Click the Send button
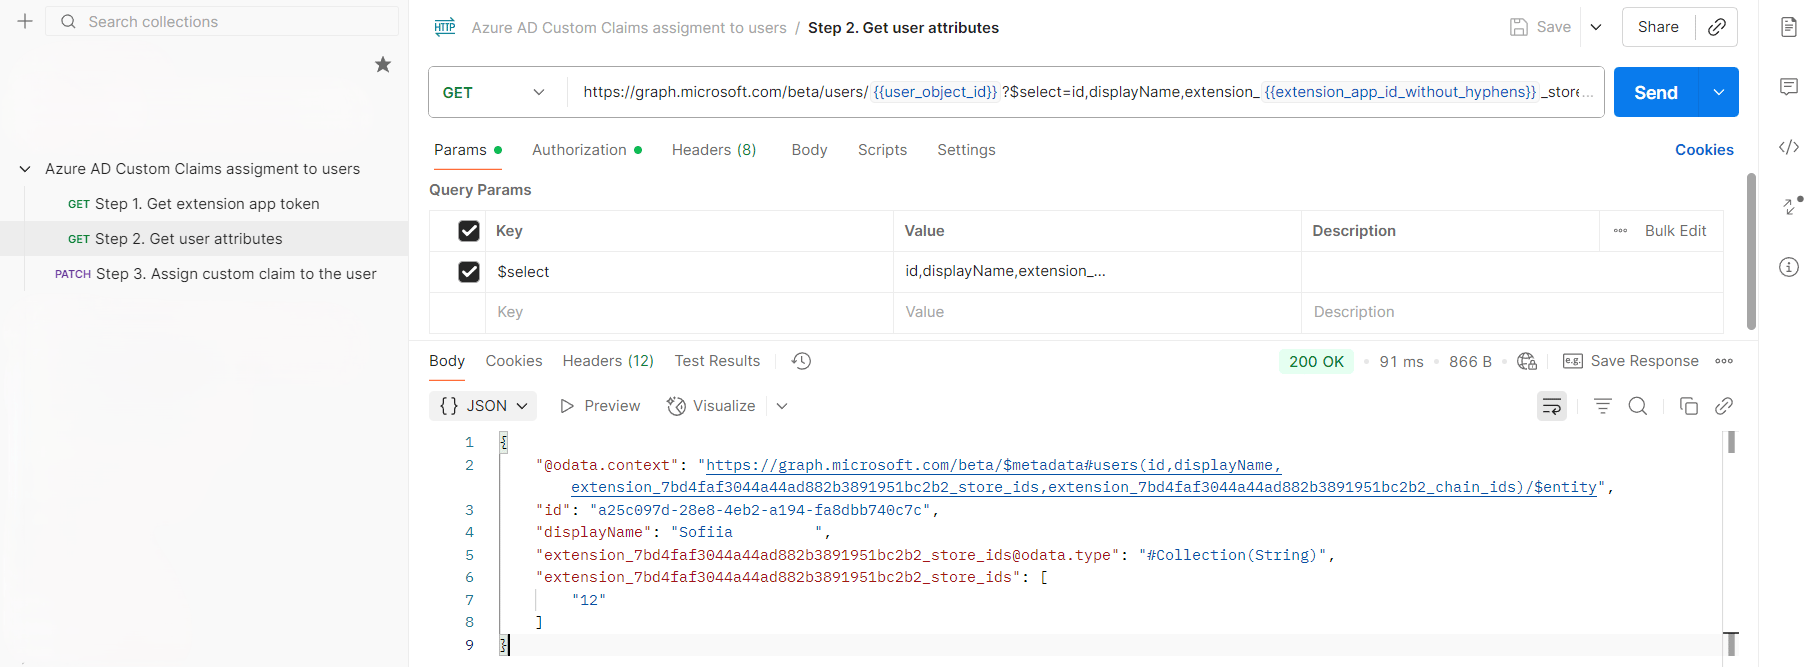 point(1656,93)
